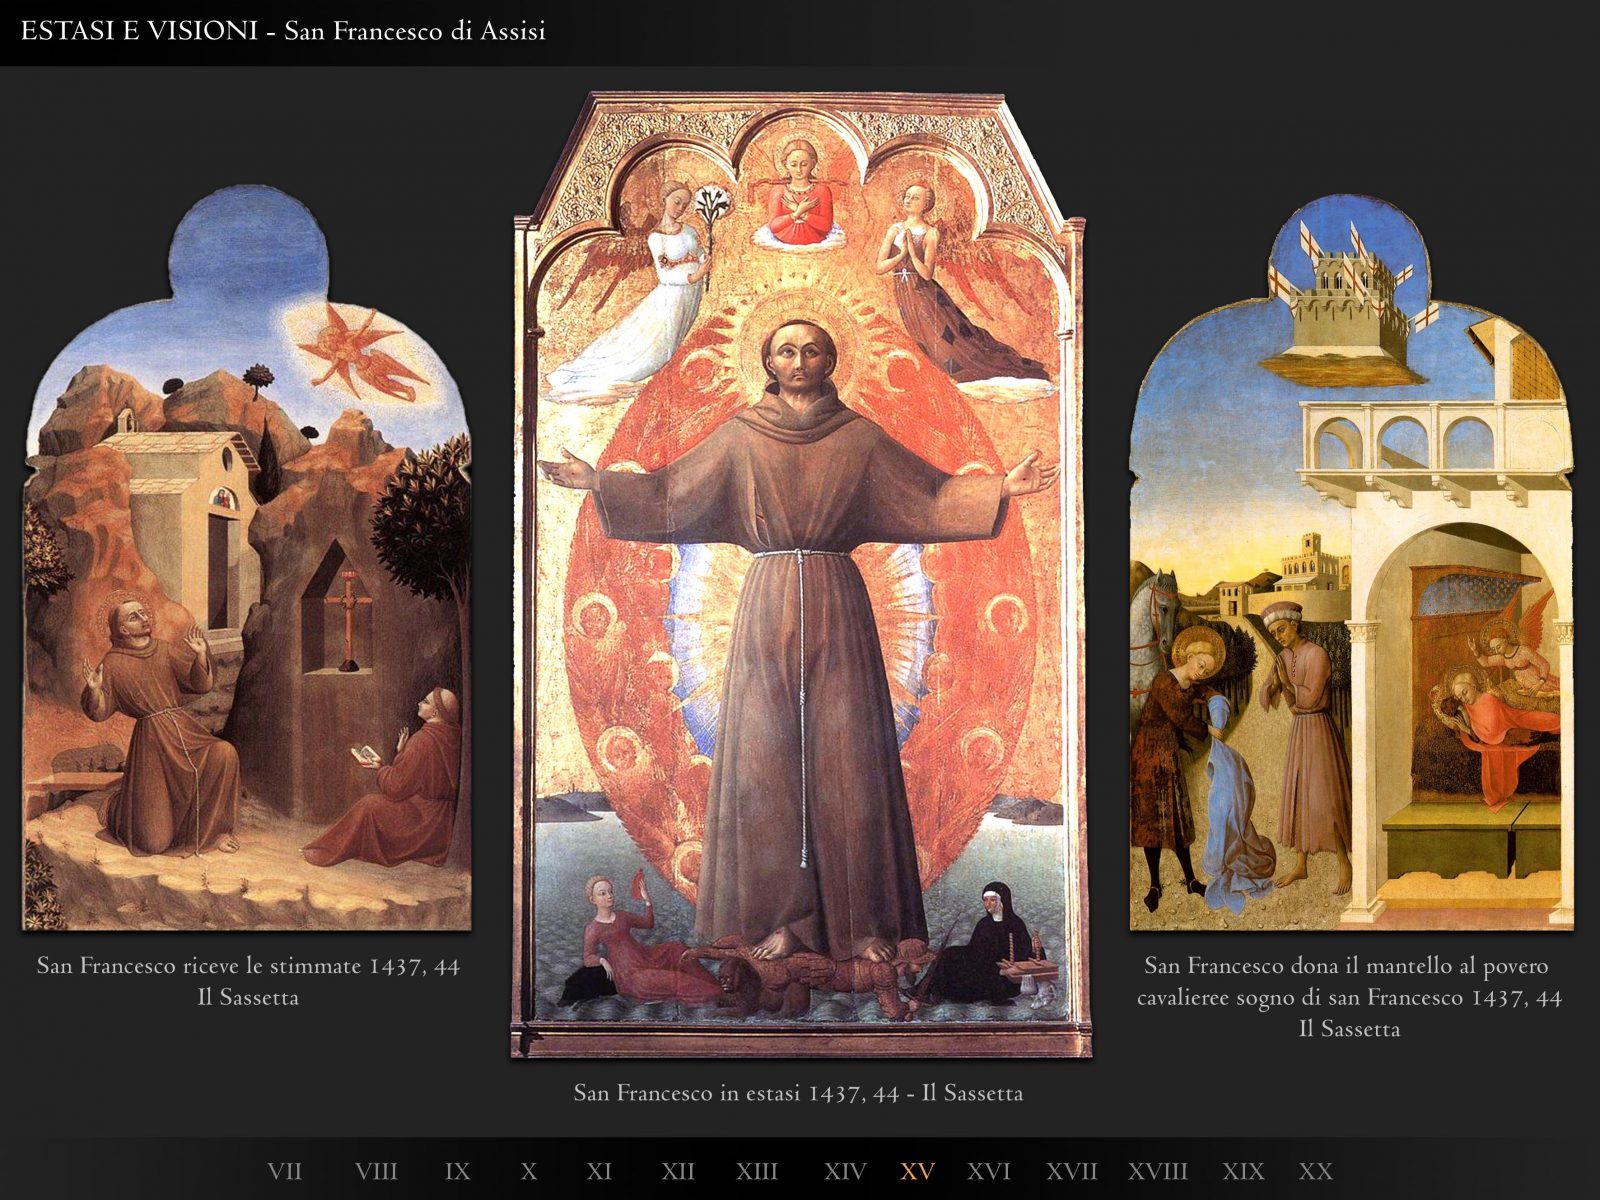Open the central San Francesco in estasi painting

800,575
